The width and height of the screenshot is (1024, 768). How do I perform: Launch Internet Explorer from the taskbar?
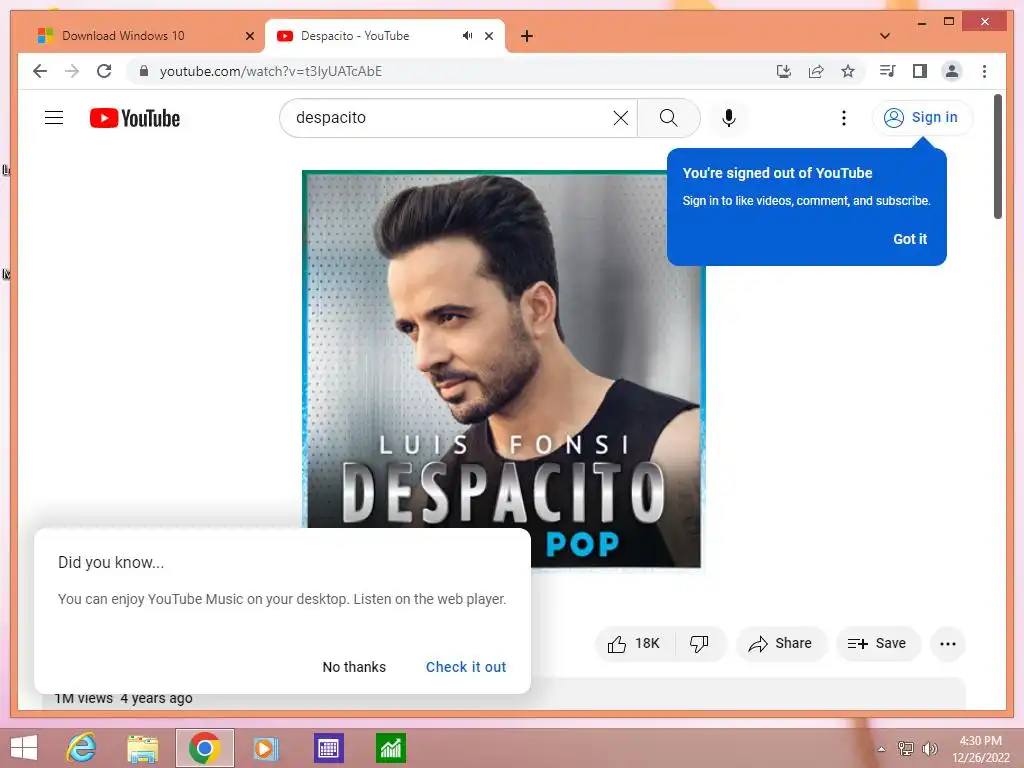point(82,748)
